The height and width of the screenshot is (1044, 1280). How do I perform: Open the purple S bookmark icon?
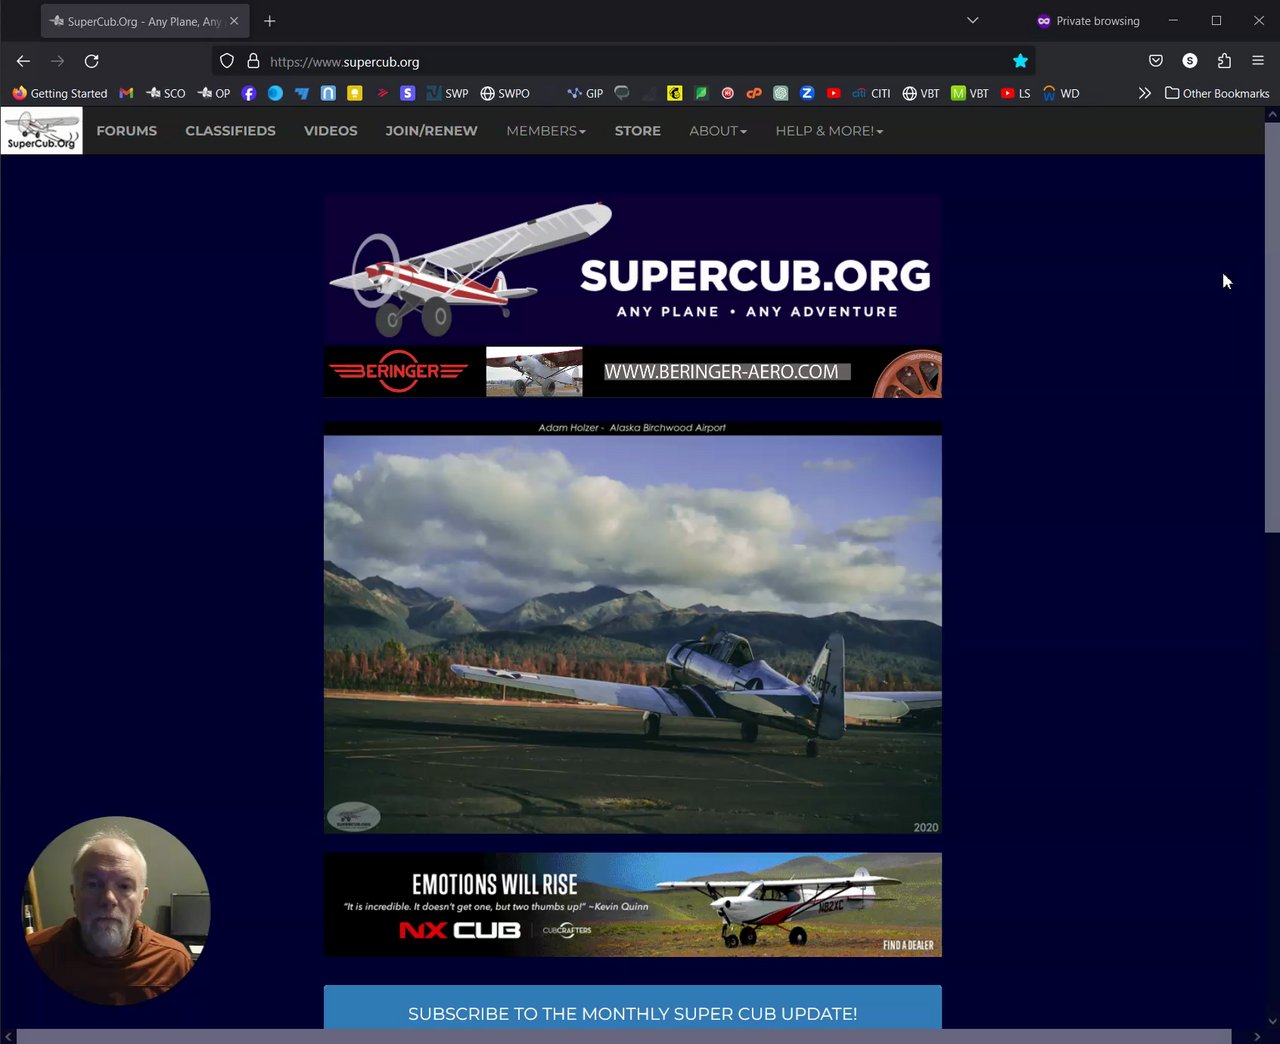[x=407, y=93]
